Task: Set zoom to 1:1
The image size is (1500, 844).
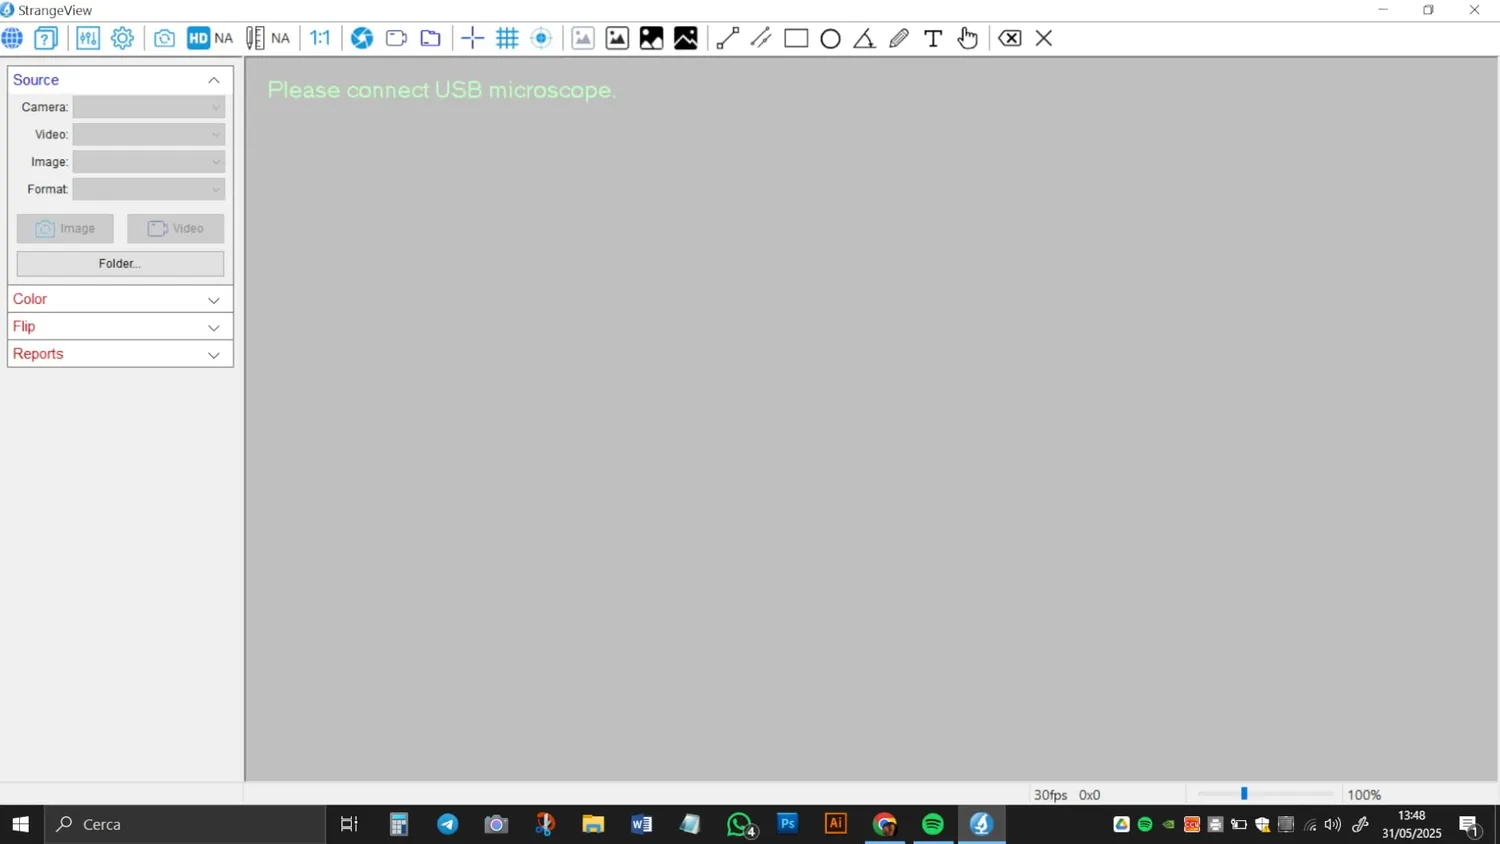Action: pos(320,39)
